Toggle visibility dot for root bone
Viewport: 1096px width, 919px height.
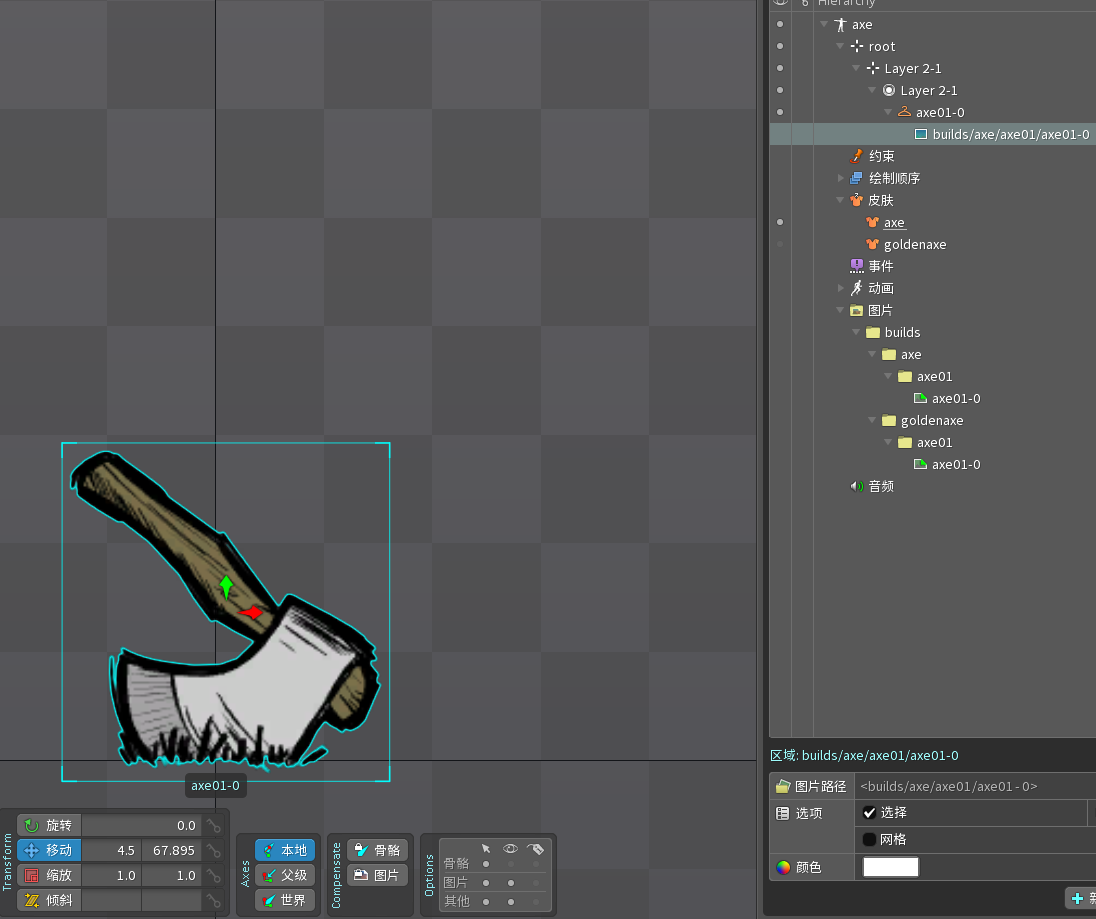780,46
